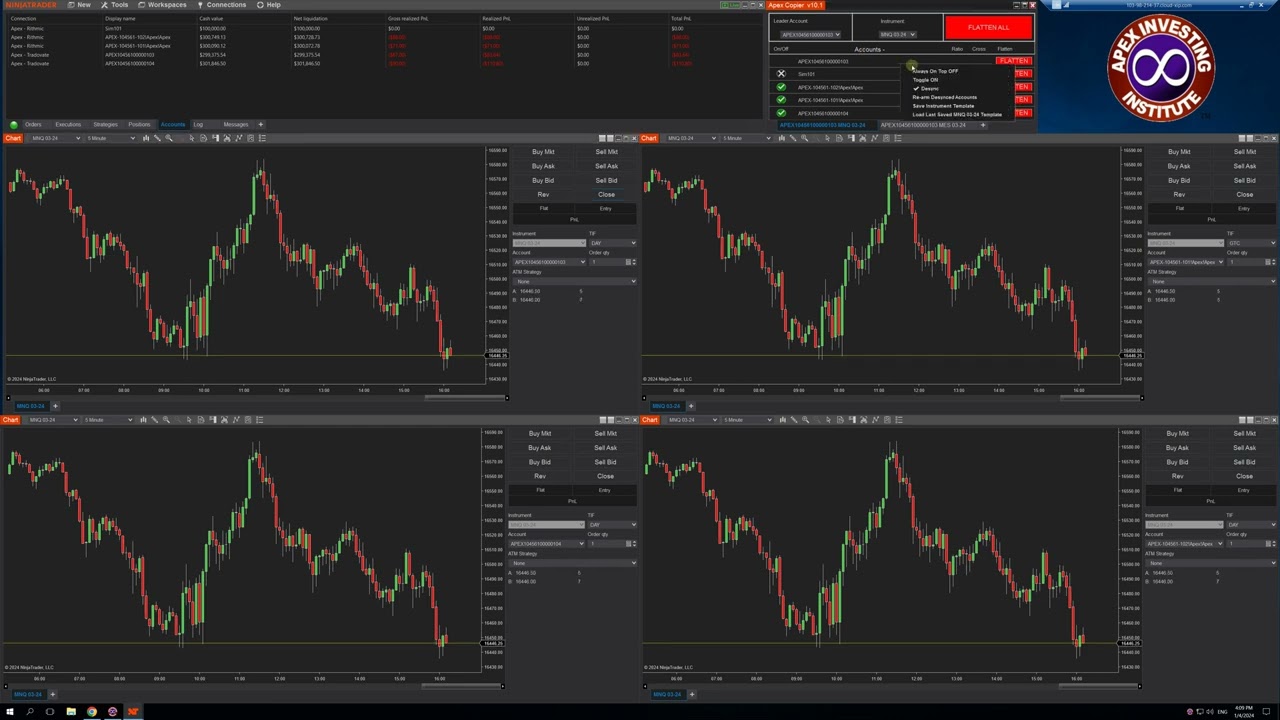
Task: Open the Windows Start menu
Action: click(8, 712)
